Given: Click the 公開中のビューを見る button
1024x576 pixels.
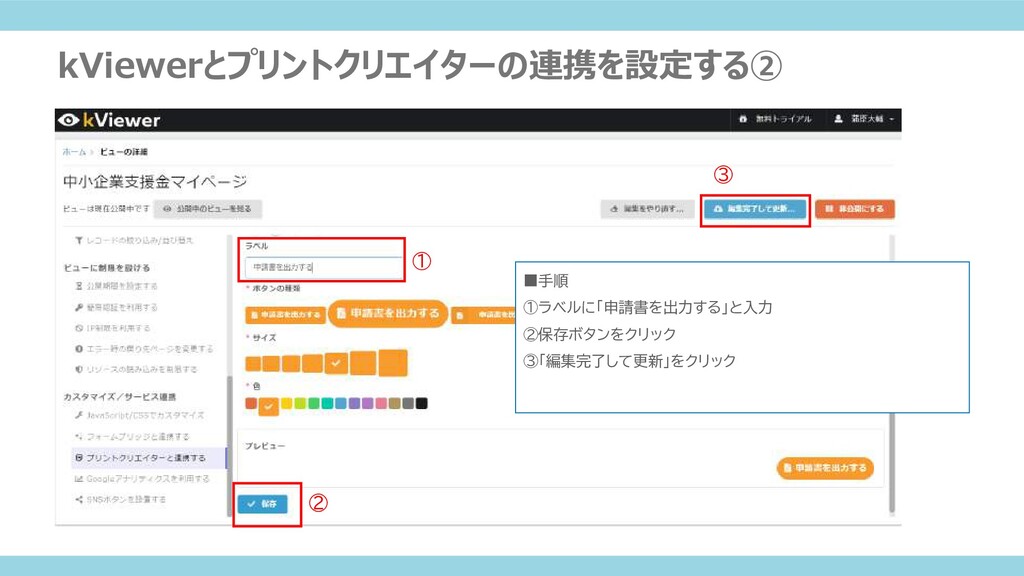Looking at the screenshot, I should pyautogui.click(x=208, y=209).
